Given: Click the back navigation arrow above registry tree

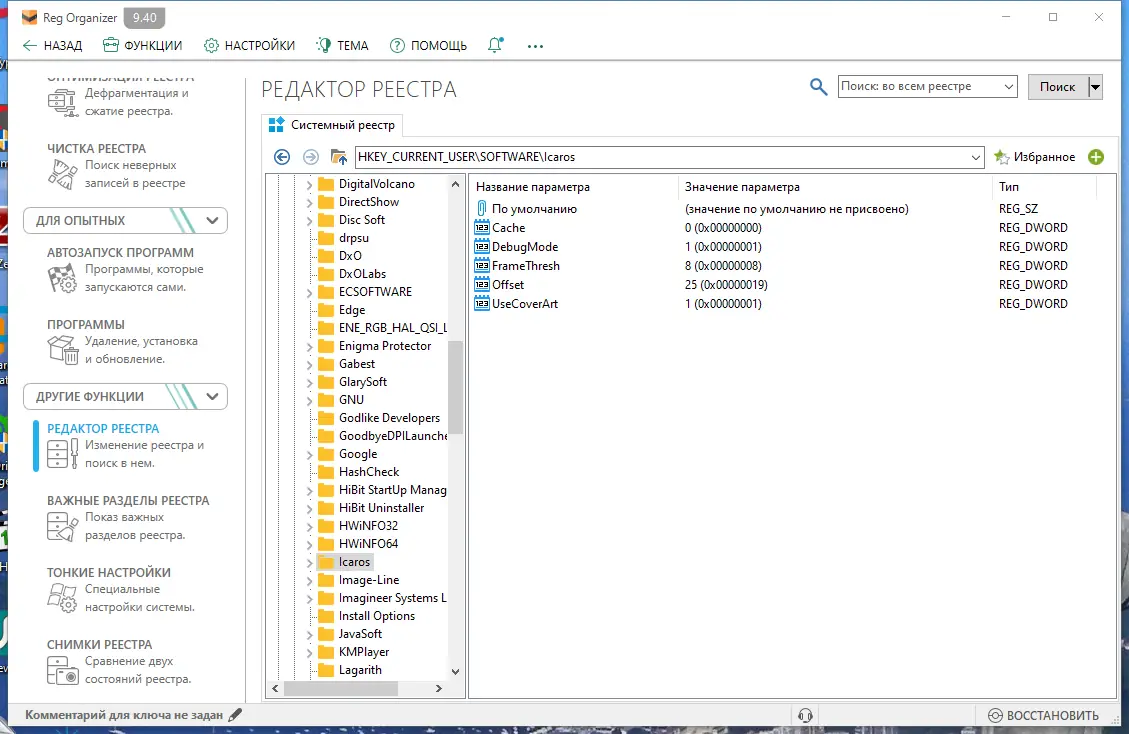Looking at the screenshot, I should coord(281,157).
